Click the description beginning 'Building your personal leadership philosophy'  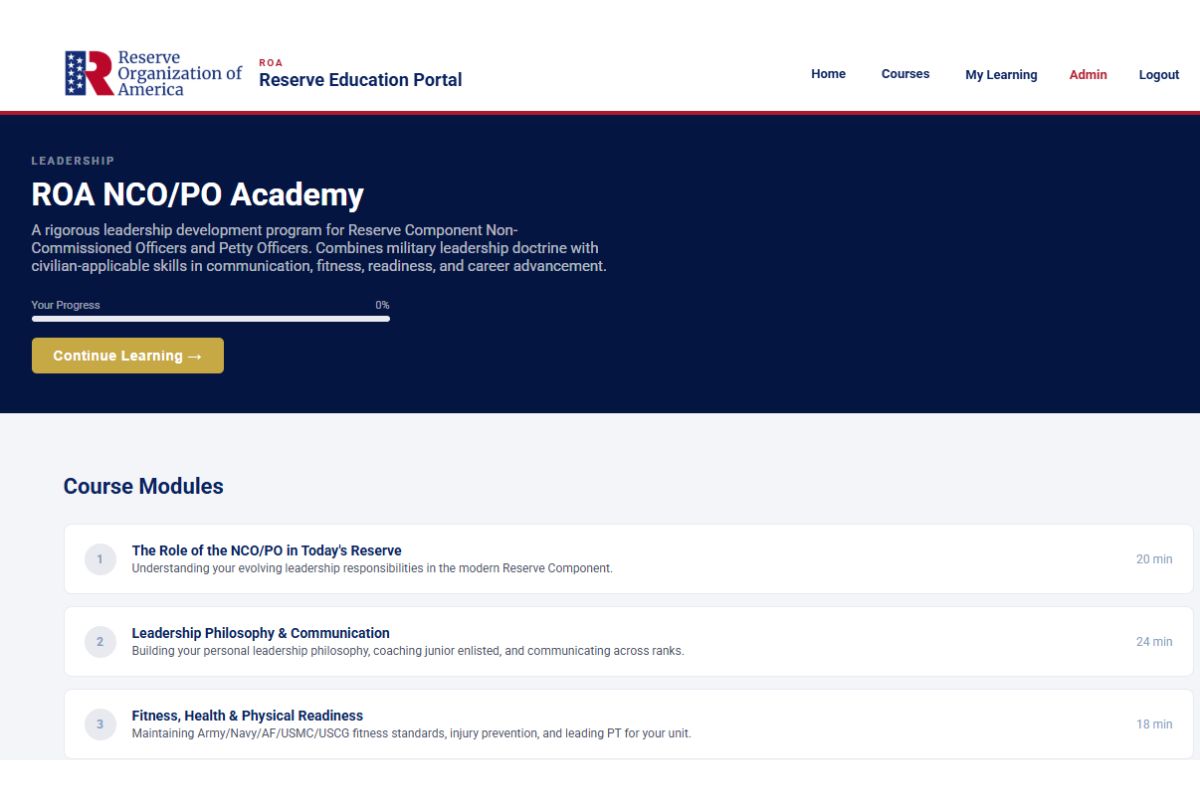pos(408,651)
